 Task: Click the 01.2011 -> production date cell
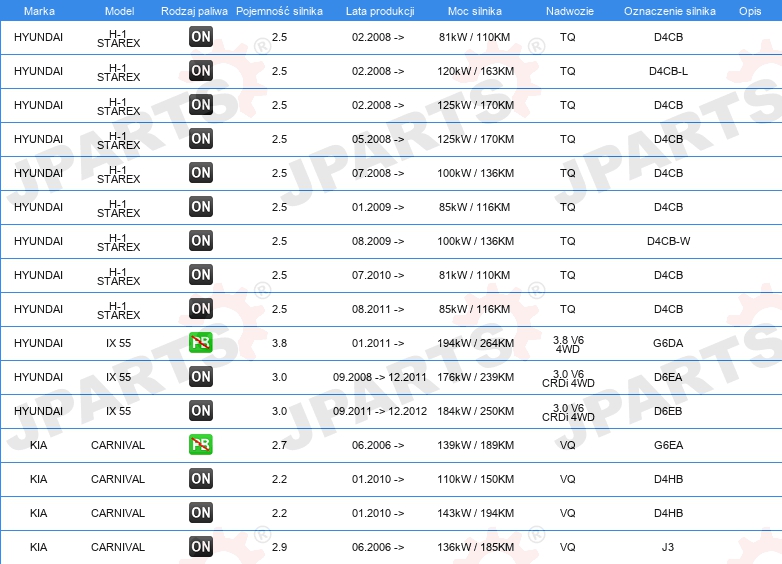[x=378, y=343]
